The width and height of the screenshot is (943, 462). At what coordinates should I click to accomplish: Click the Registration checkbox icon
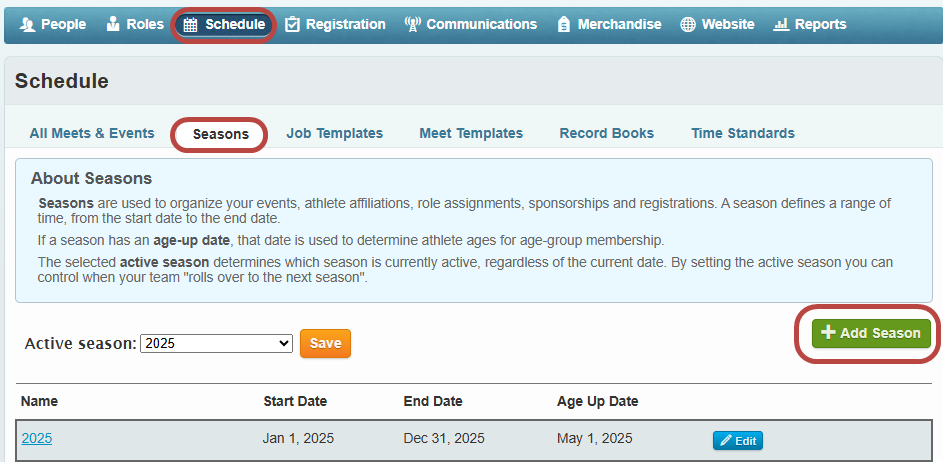[292, 24]
